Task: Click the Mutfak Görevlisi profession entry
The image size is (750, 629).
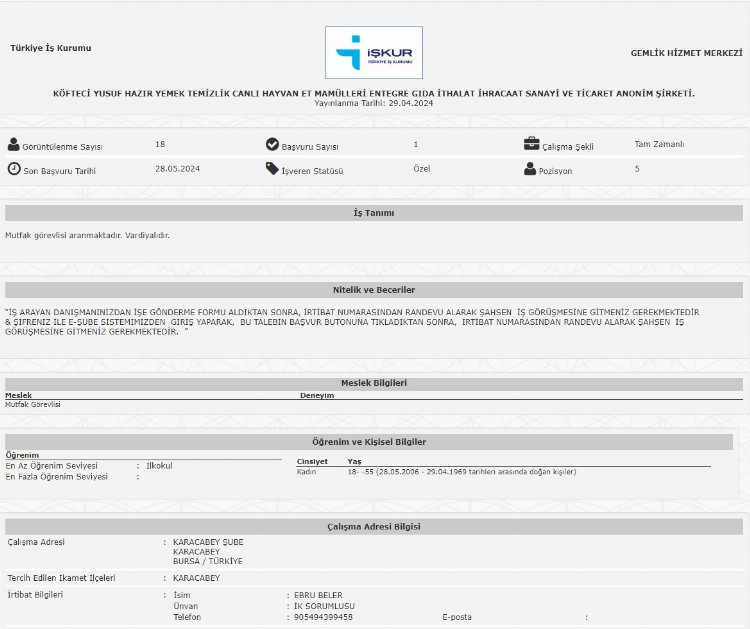Action: point(33,404)
